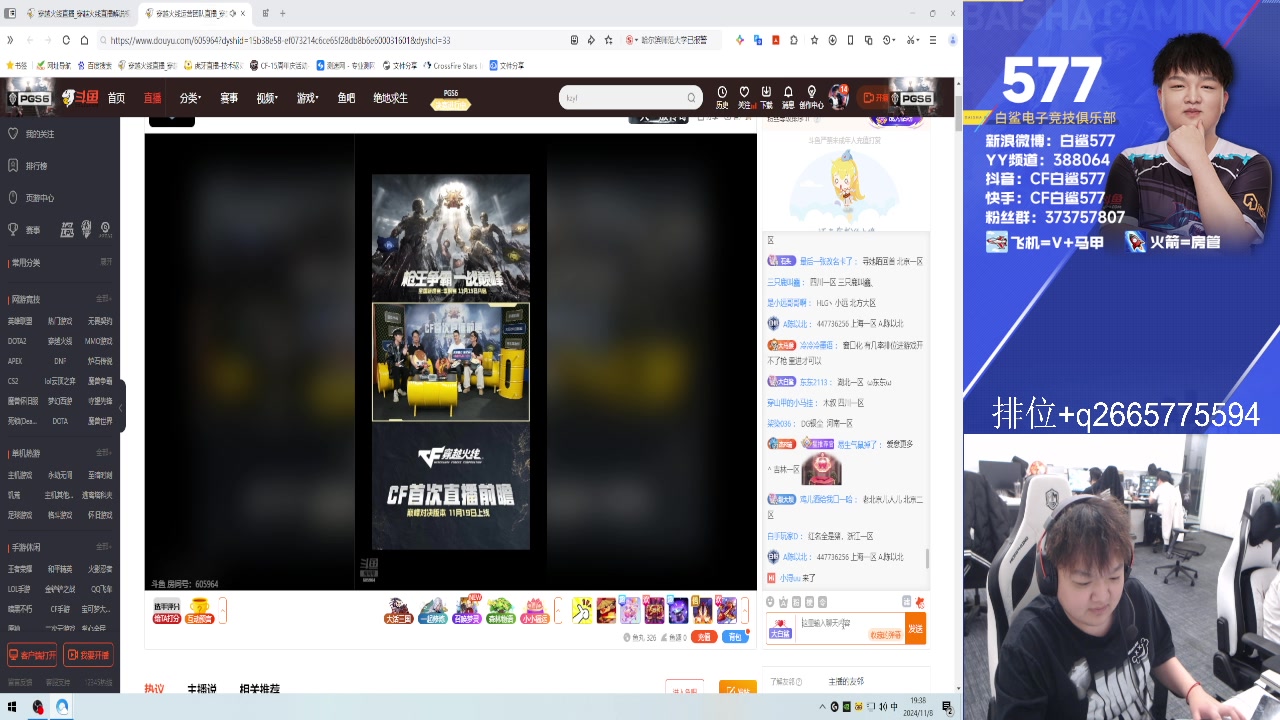The image size is (1280, 720).
Task: Open a new browser tab
Action: tap(283, 13)
